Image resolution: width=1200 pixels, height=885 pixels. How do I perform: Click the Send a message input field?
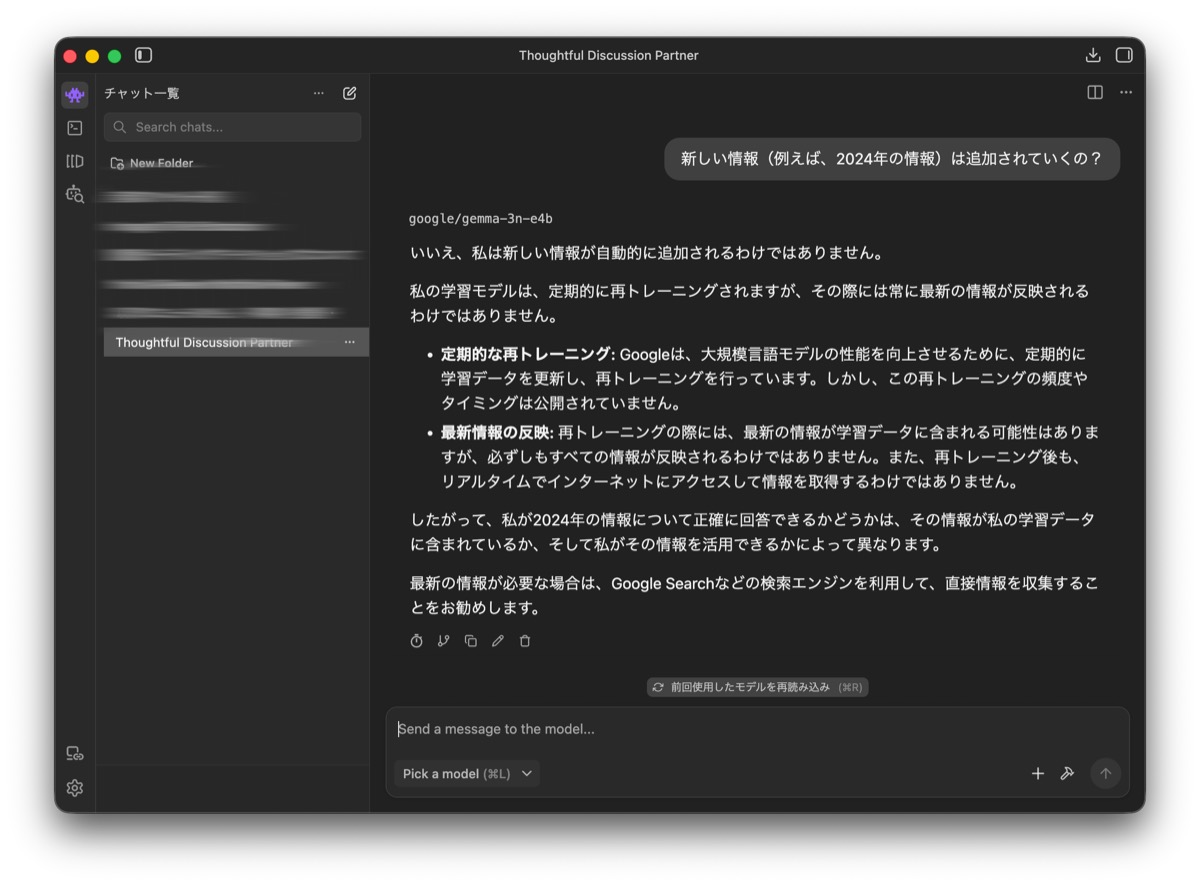tap(757, 729)
